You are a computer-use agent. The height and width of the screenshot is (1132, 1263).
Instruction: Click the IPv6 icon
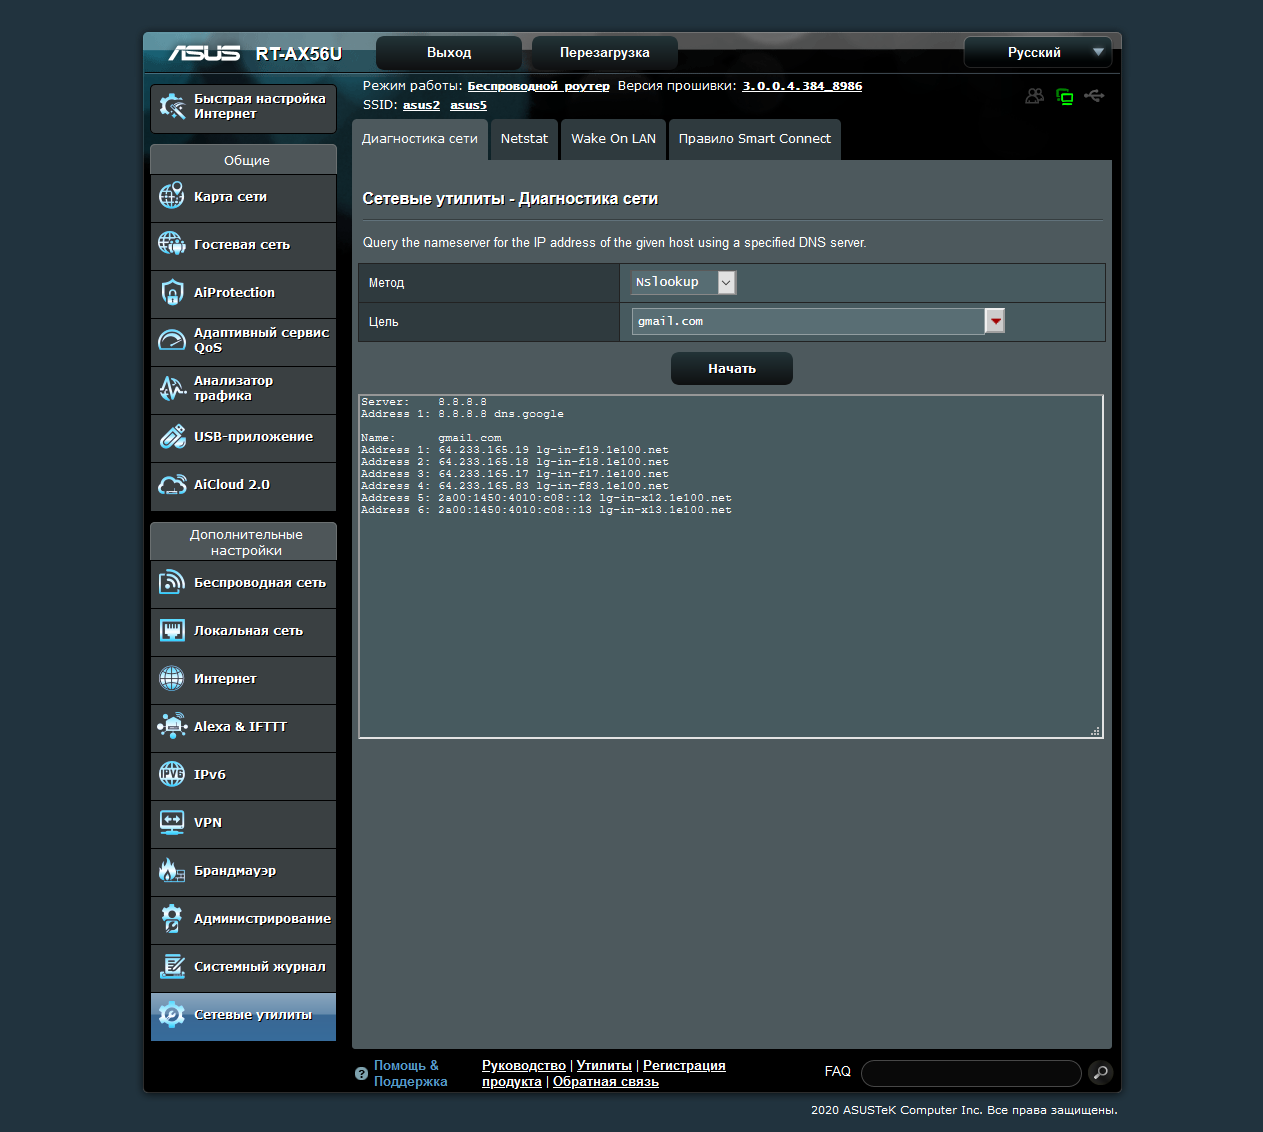(x=172, y=774)
